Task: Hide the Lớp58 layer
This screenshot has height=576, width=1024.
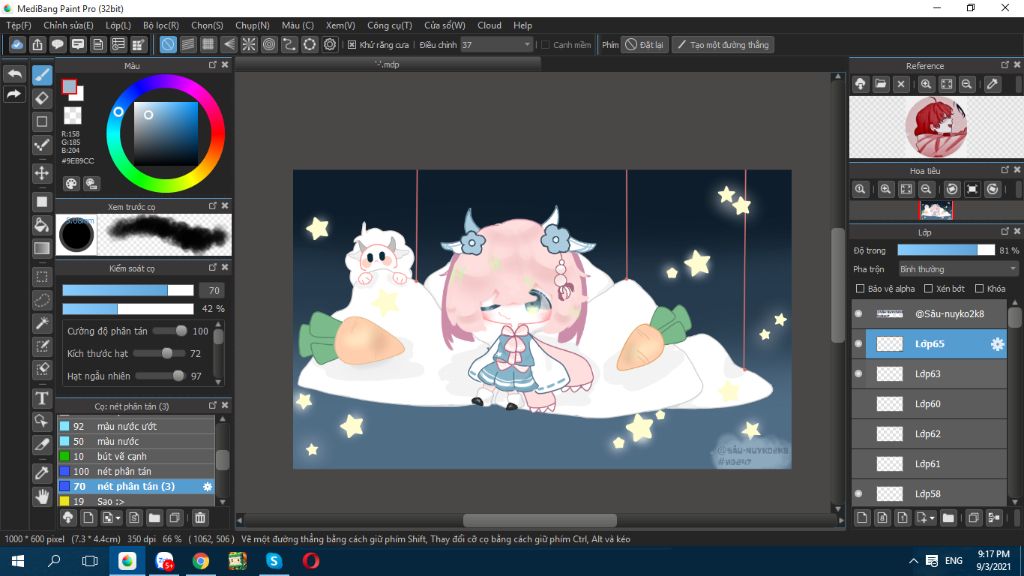Action: pyautogui.click(x=859, y=494)
